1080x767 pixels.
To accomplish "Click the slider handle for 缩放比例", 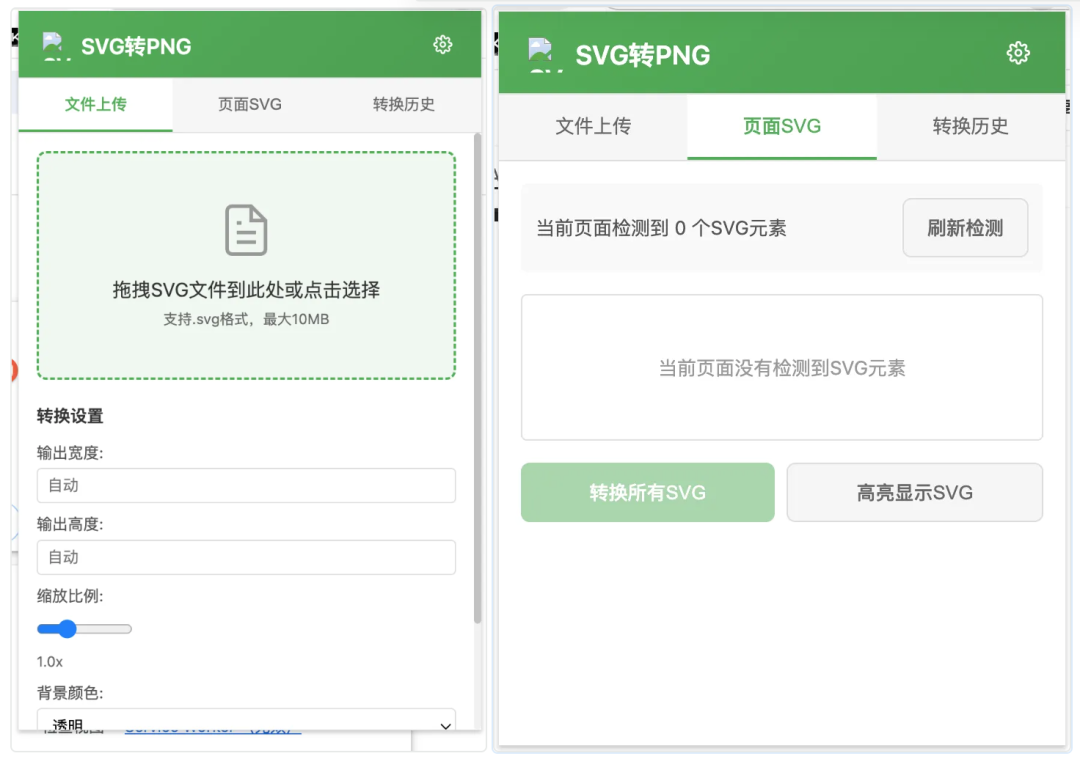I will click(x=66, y=628).
